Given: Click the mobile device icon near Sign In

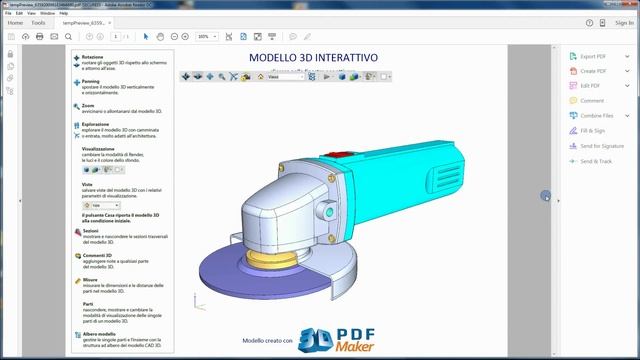Looking at the screenshot, I should [x=602, y=23].
